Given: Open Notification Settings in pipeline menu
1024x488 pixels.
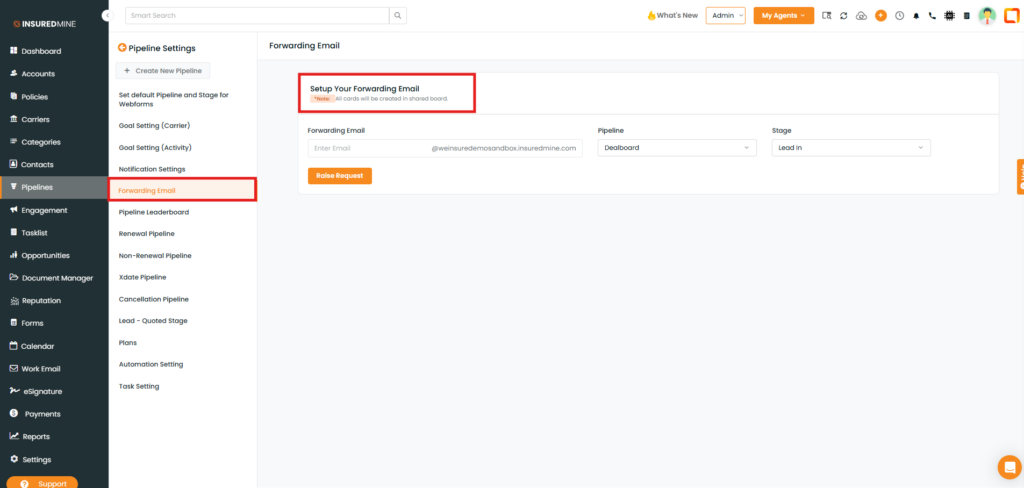Looking at the screenshot, I should 152,169.
